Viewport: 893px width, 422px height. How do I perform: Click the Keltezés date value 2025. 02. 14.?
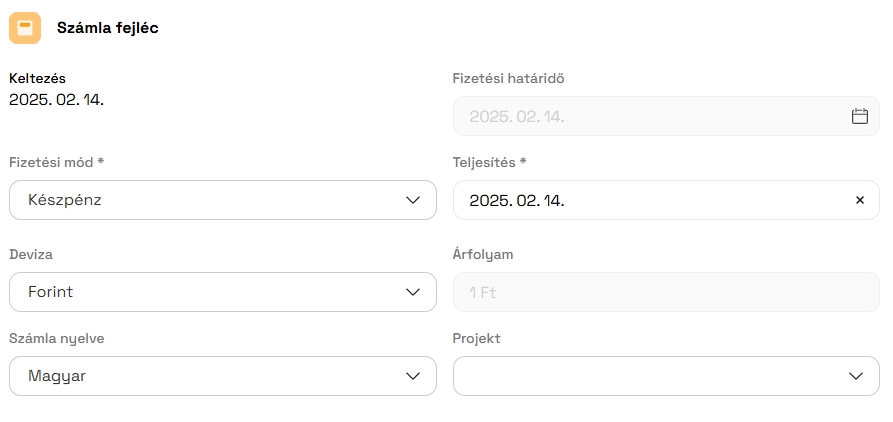56,100
